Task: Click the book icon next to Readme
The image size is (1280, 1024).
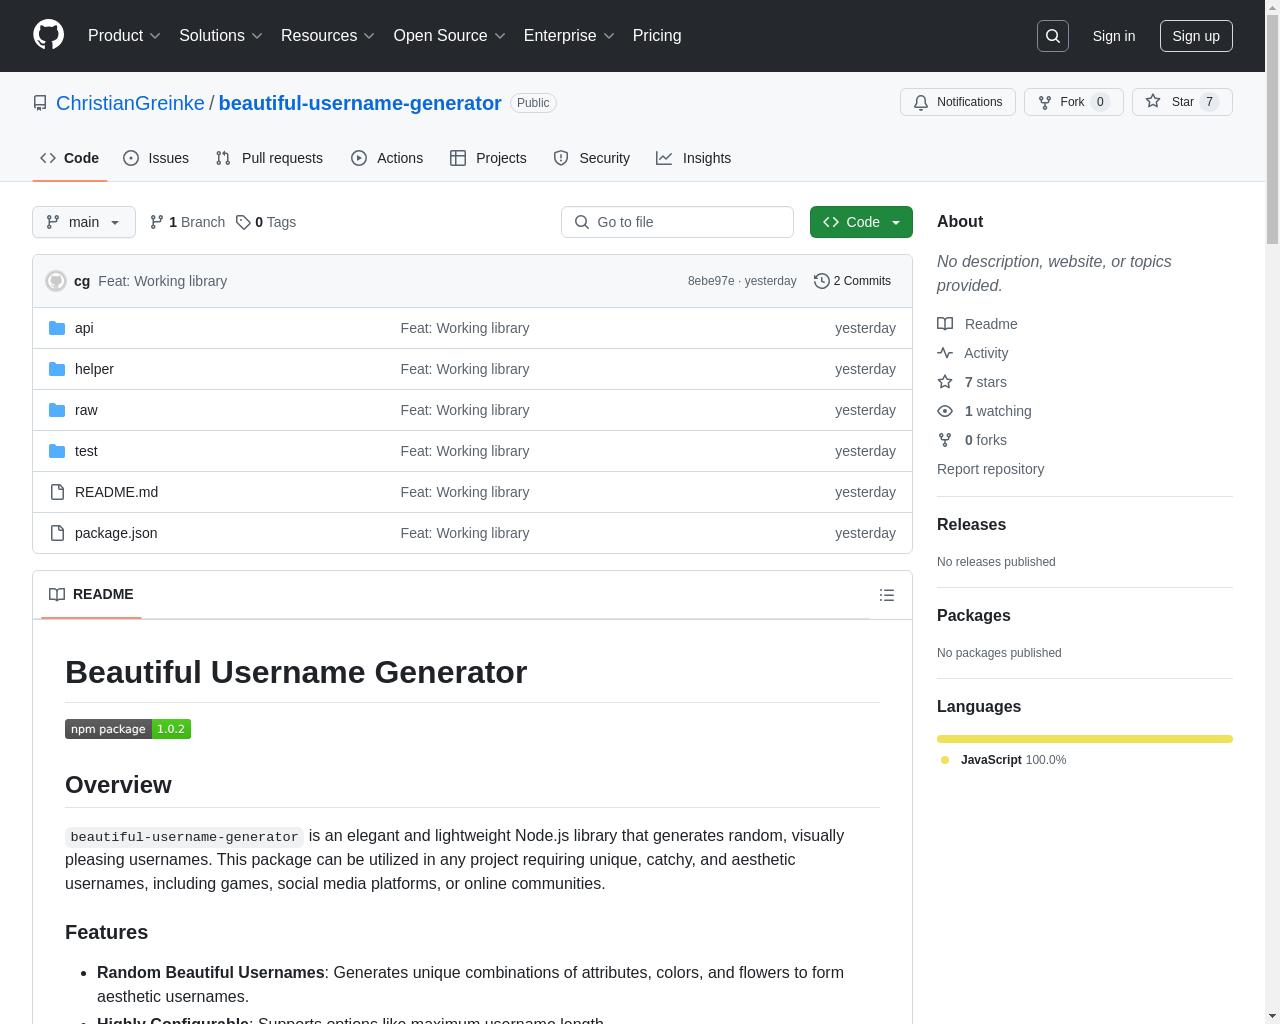Action: (x=945, y=324)
